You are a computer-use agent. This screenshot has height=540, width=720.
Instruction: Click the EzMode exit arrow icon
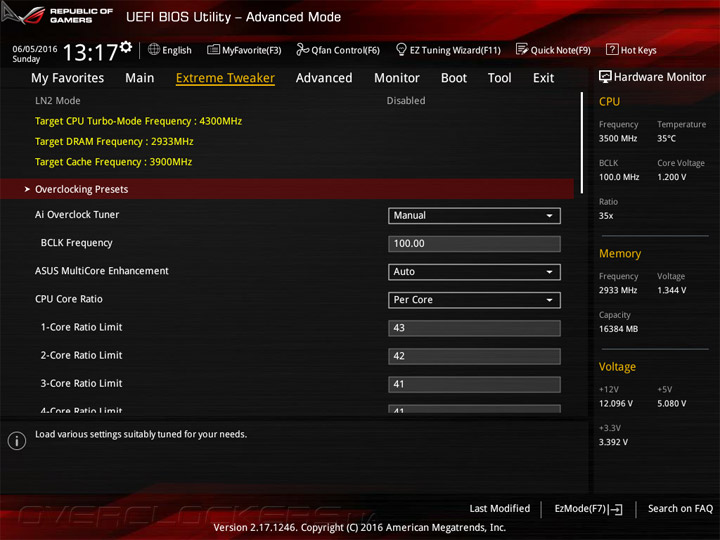(615, 509)
